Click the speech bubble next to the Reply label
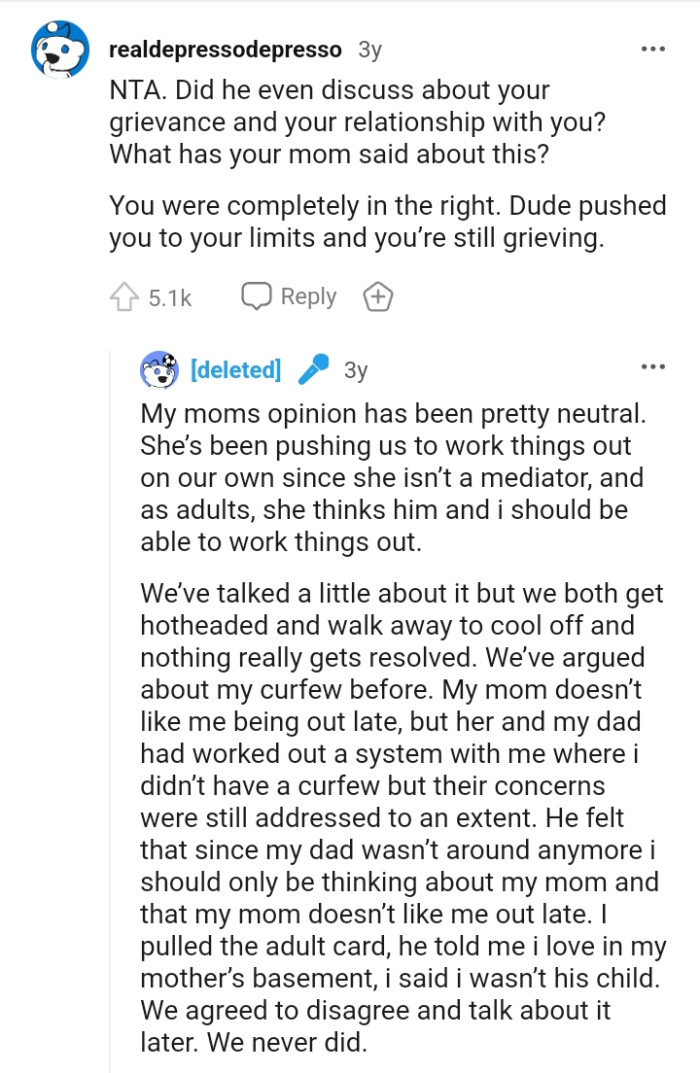This screenshot has width=700, height=1073. [x=258, y=296]
